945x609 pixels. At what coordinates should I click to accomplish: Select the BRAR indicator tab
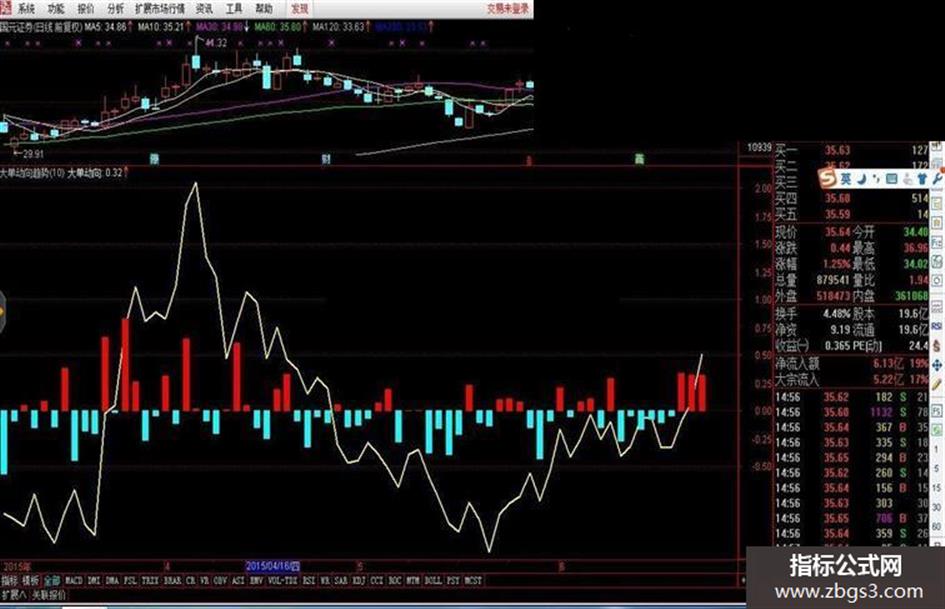[x=172, y=581]
